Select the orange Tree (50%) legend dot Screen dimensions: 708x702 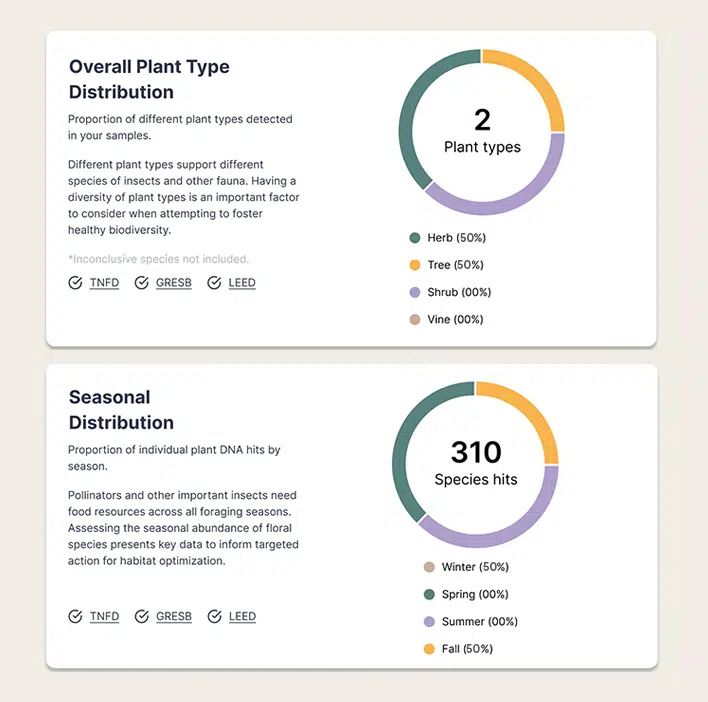(x=415, y=265)
